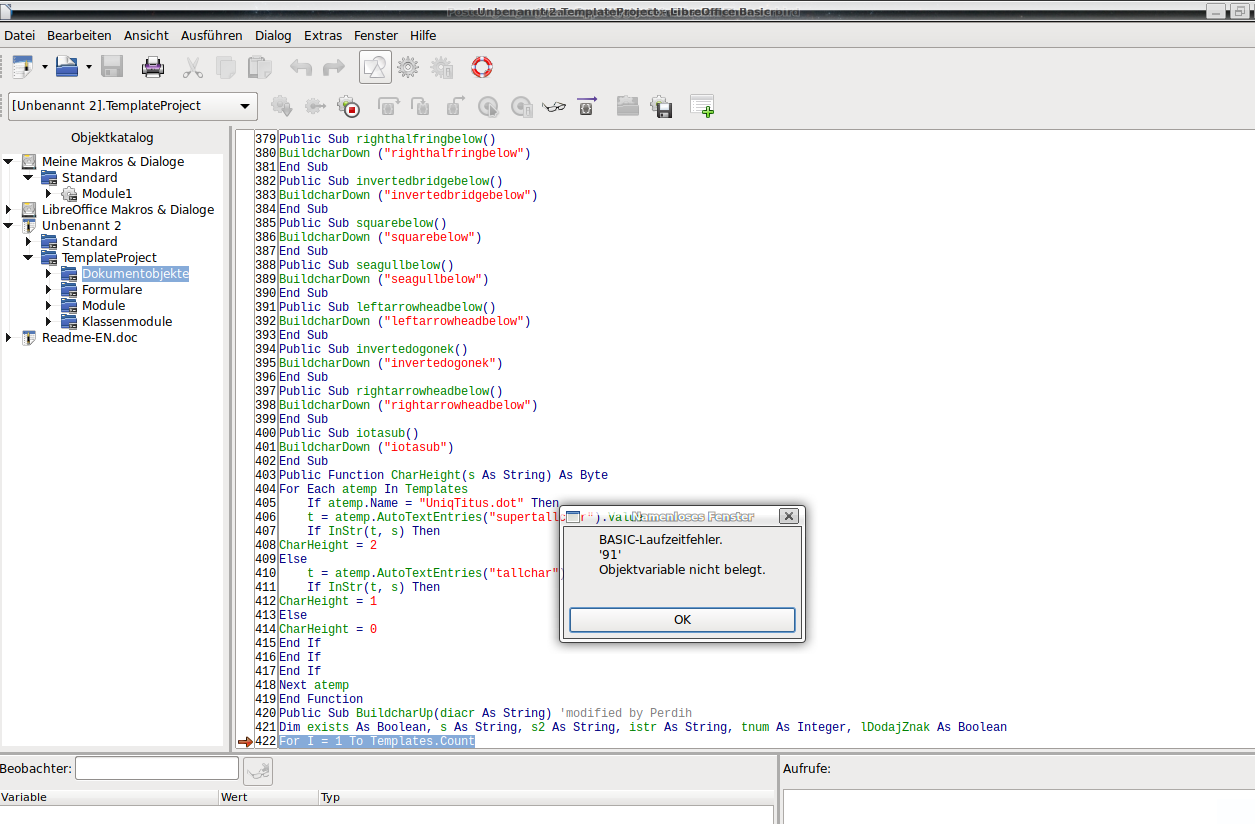Collapse the Unbenannt 2 document node
The height and width of the screenshot is (824, 1255).
pos(9,225)
